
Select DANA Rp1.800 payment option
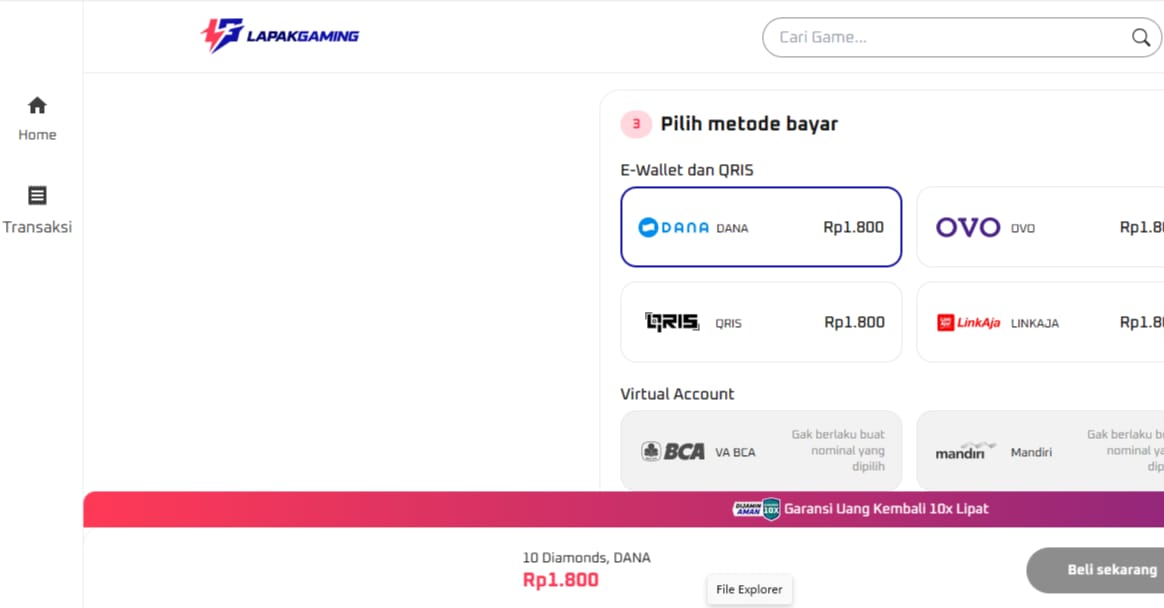click(x=761, y=227)
